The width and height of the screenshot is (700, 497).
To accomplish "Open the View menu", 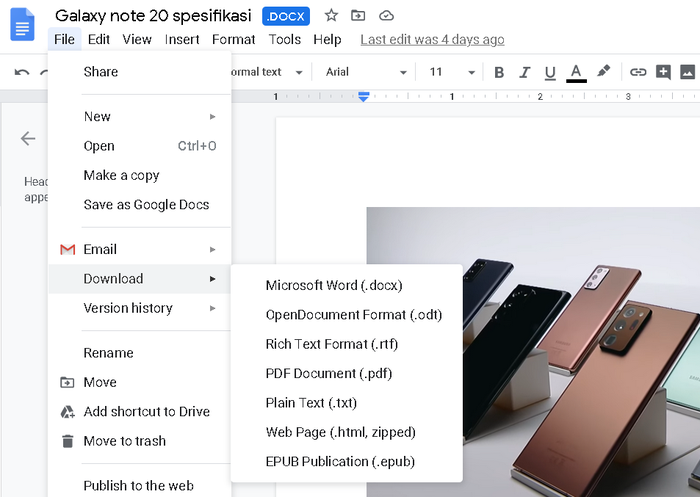I will (137, 39).
